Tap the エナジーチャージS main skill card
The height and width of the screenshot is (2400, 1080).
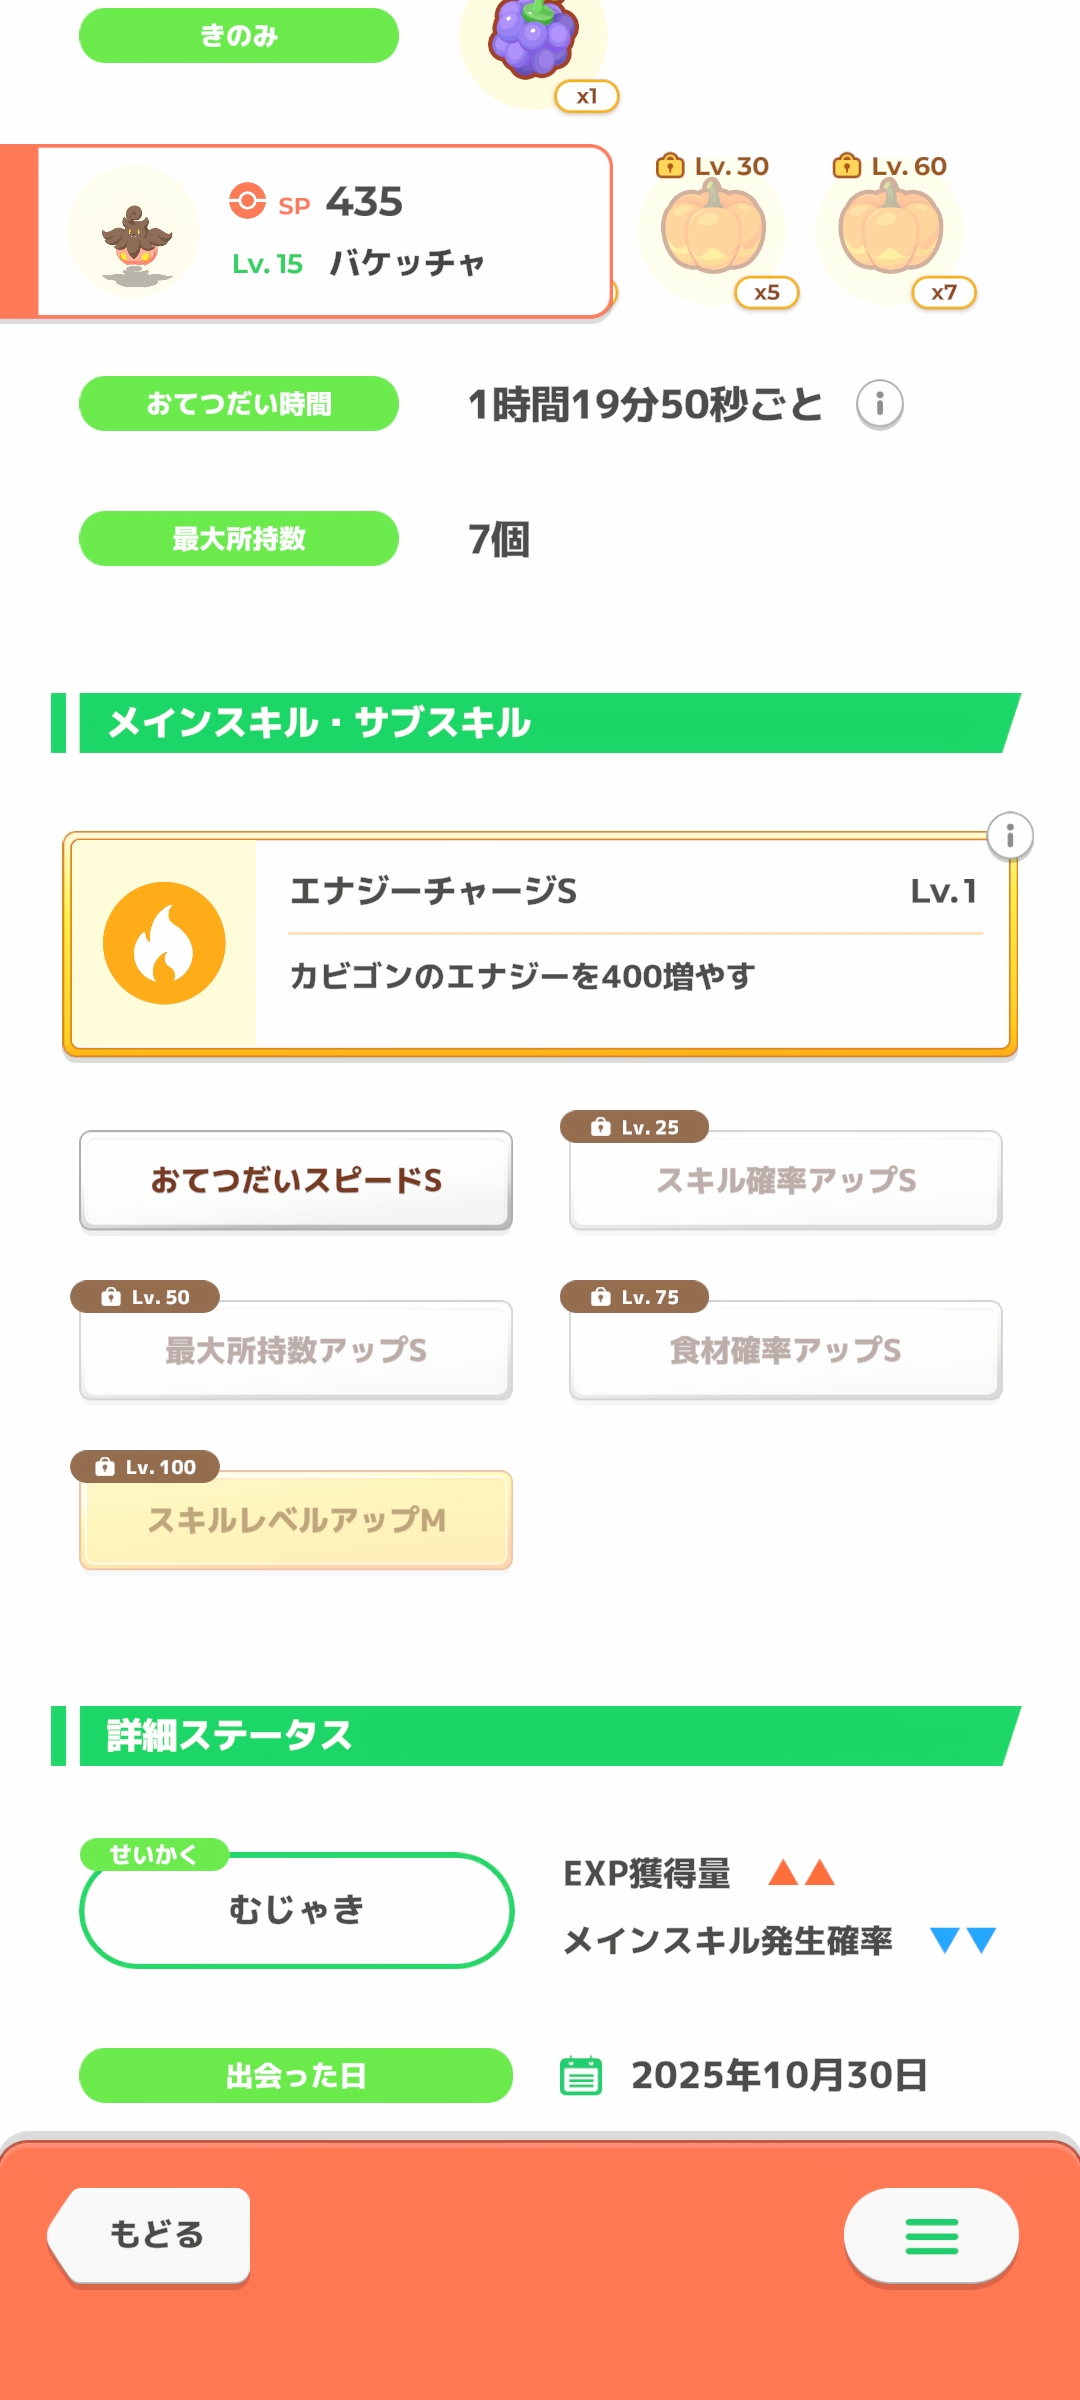click(x=630, y=943)
